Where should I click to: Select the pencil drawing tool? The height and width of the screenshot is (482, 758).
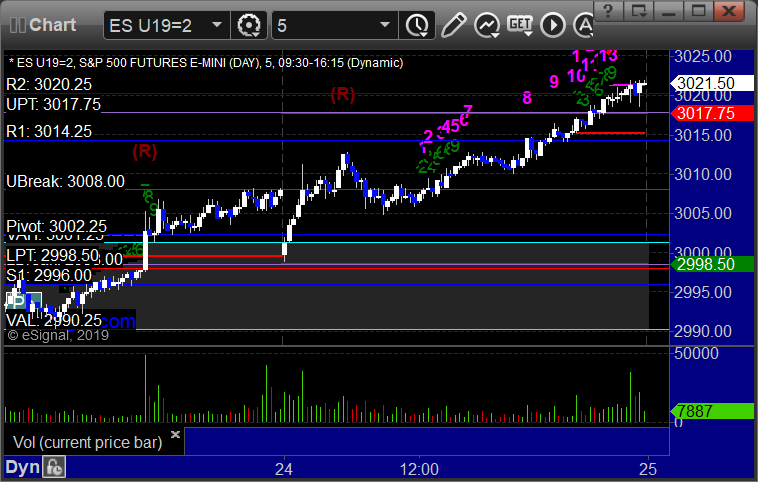click(453, 25)
